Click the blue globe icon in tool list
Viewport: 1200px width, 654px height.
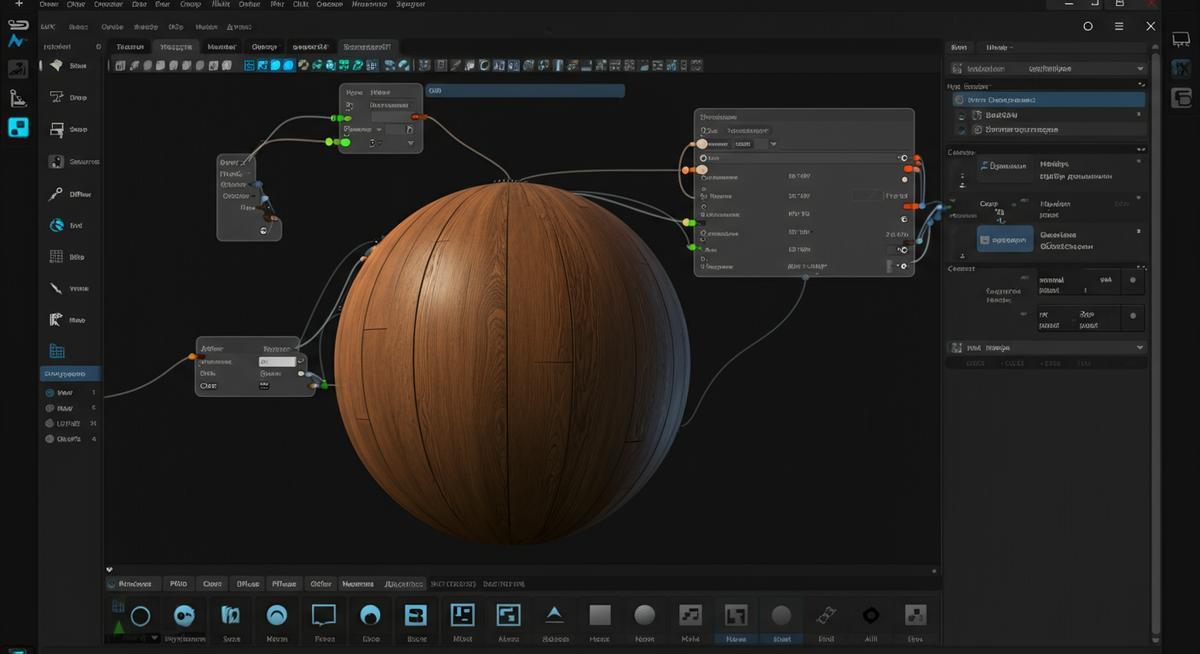56,225
